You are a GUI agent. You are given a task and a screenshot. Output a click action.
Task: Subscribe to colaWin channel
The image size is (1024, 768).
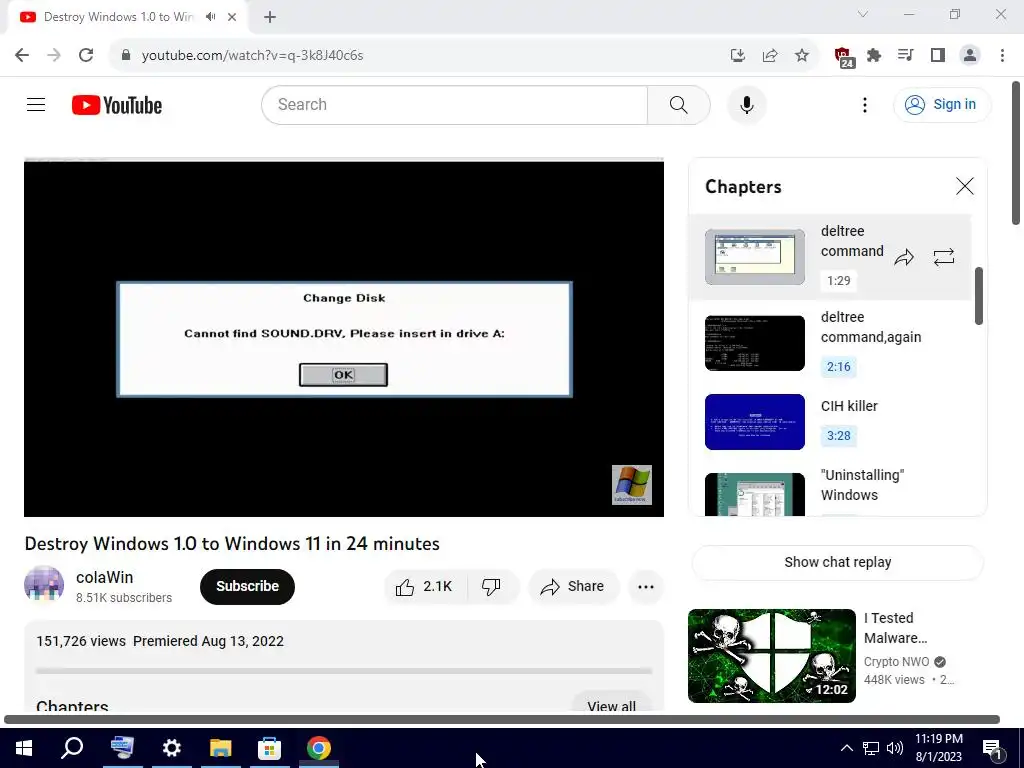point(247,586)
